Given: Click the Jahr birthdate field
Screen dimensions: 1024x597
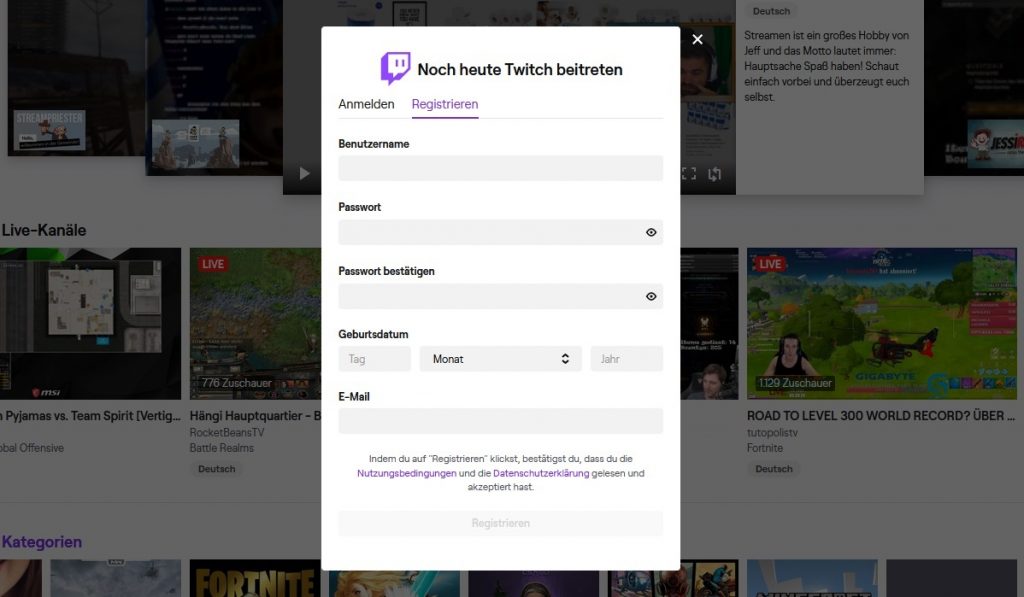Looking at the screenshot, I should click(627, 358).
